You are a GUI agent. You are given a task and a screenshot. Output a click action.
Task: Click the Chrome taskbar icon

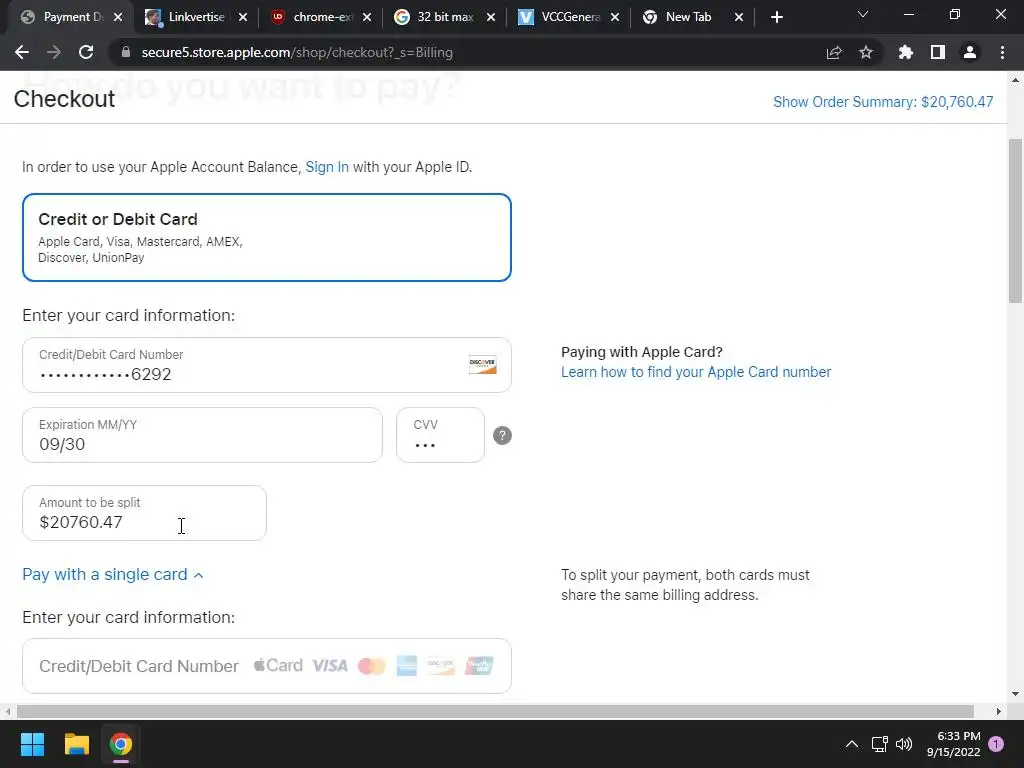point(121,744)
